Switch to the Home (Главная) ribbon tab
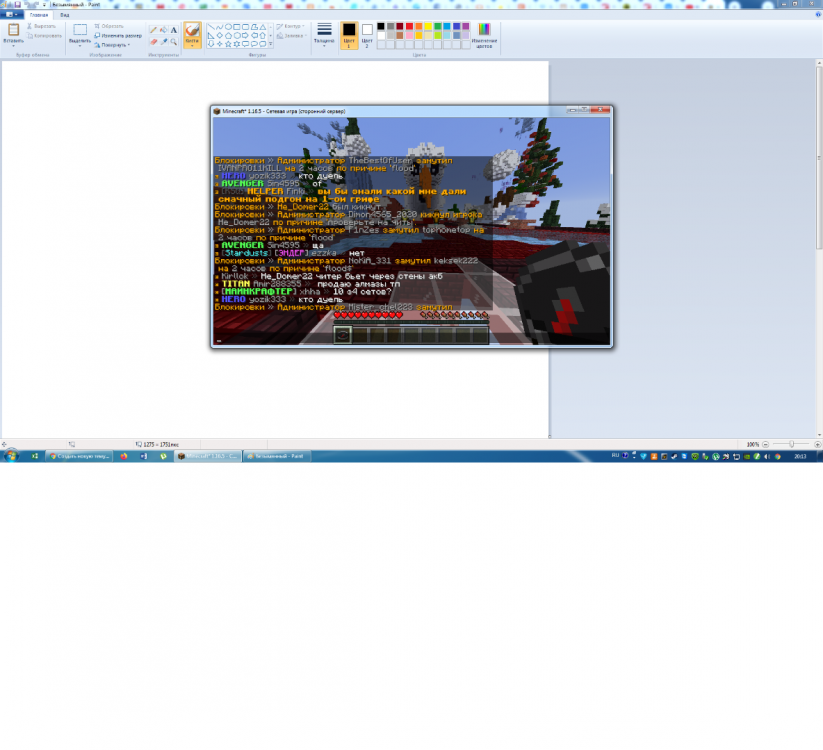 39,15
